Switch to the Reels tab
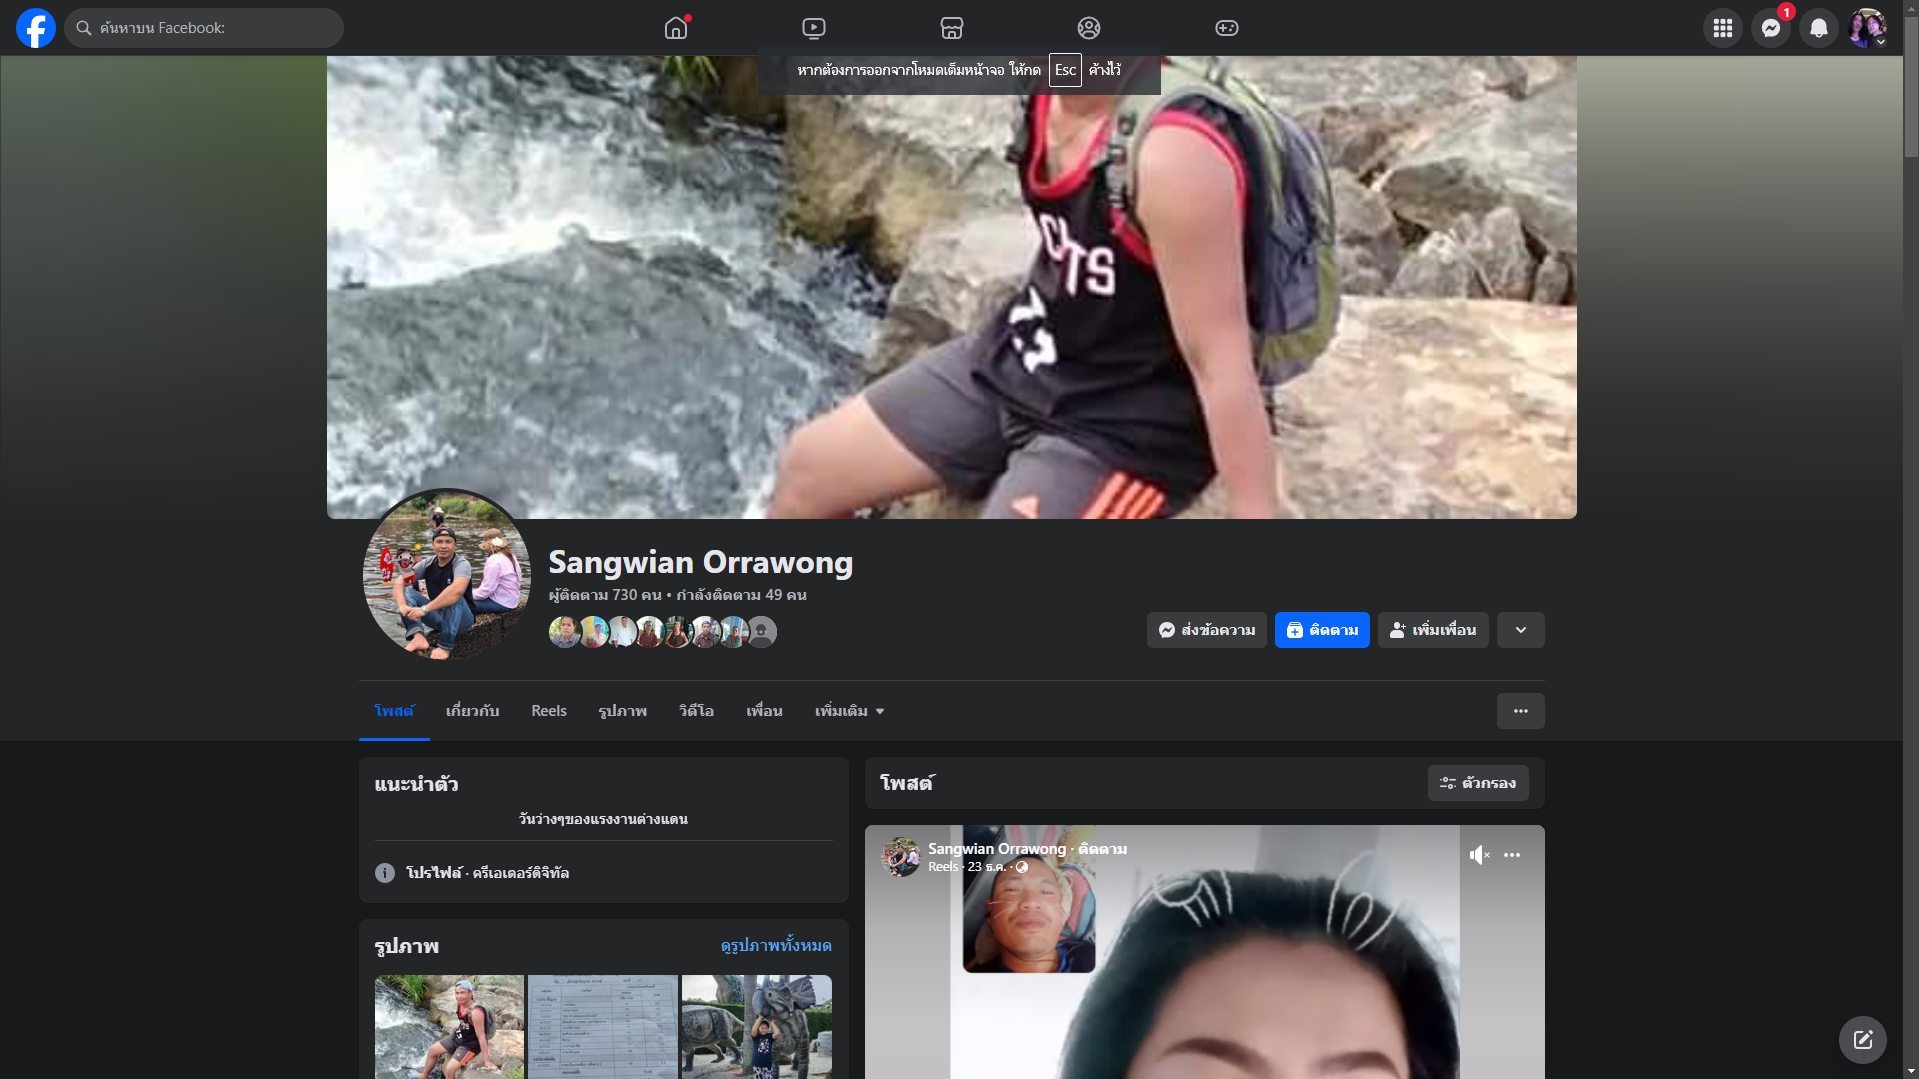 548,711
